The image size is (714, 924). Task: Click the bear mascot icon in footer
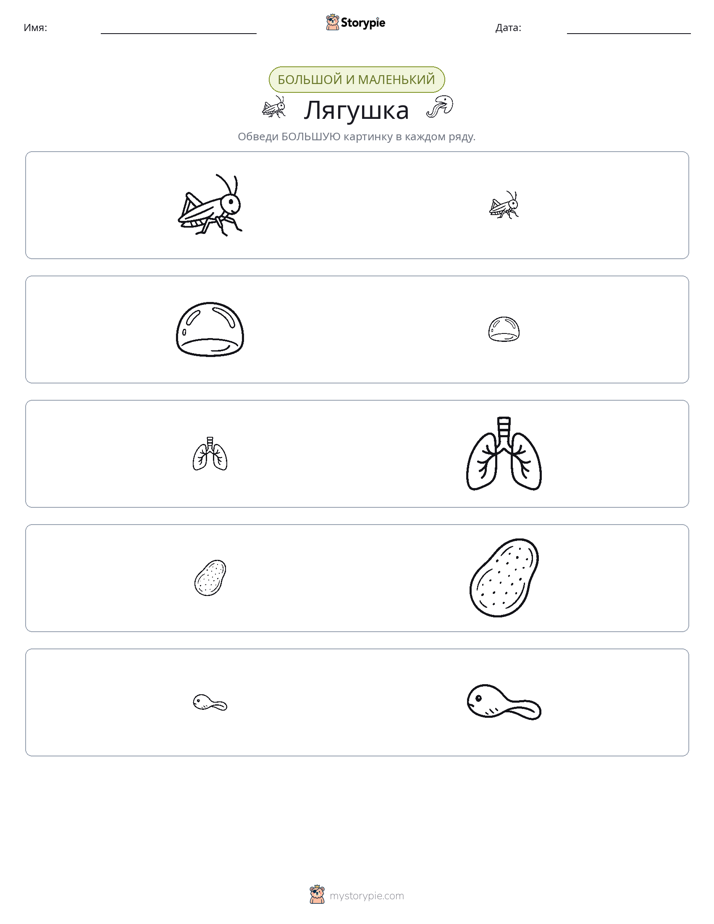coord(317,895)
